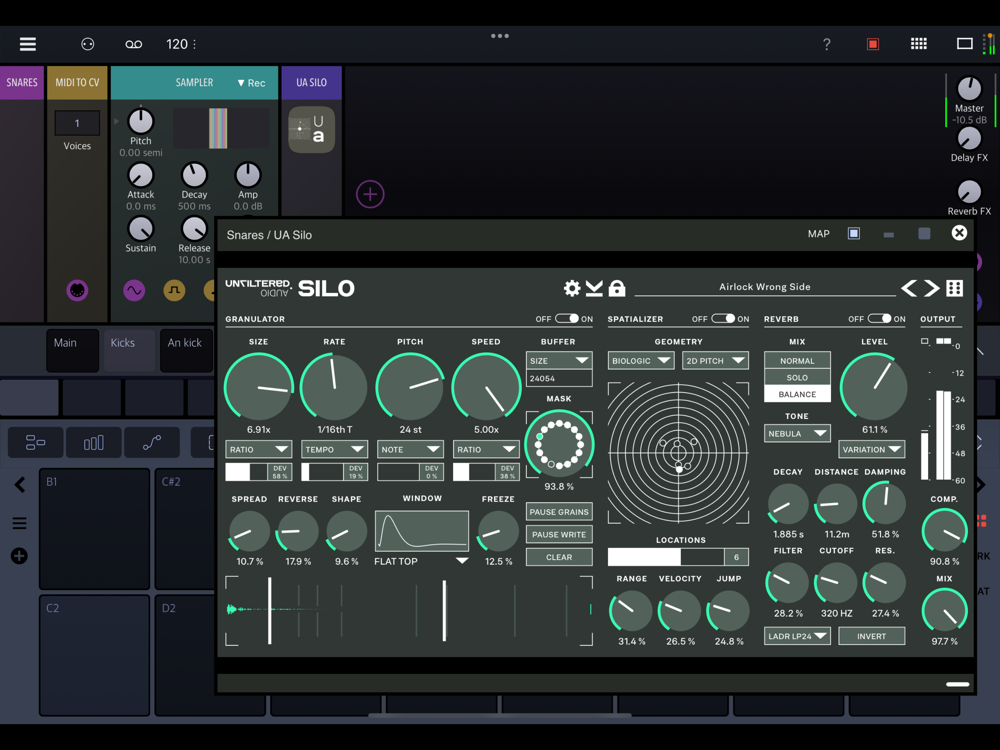The image size is (1000, 750).
Task: Open the Rate TEMPO dropdown
Action: pyautogui.click(x=334, y=450)
